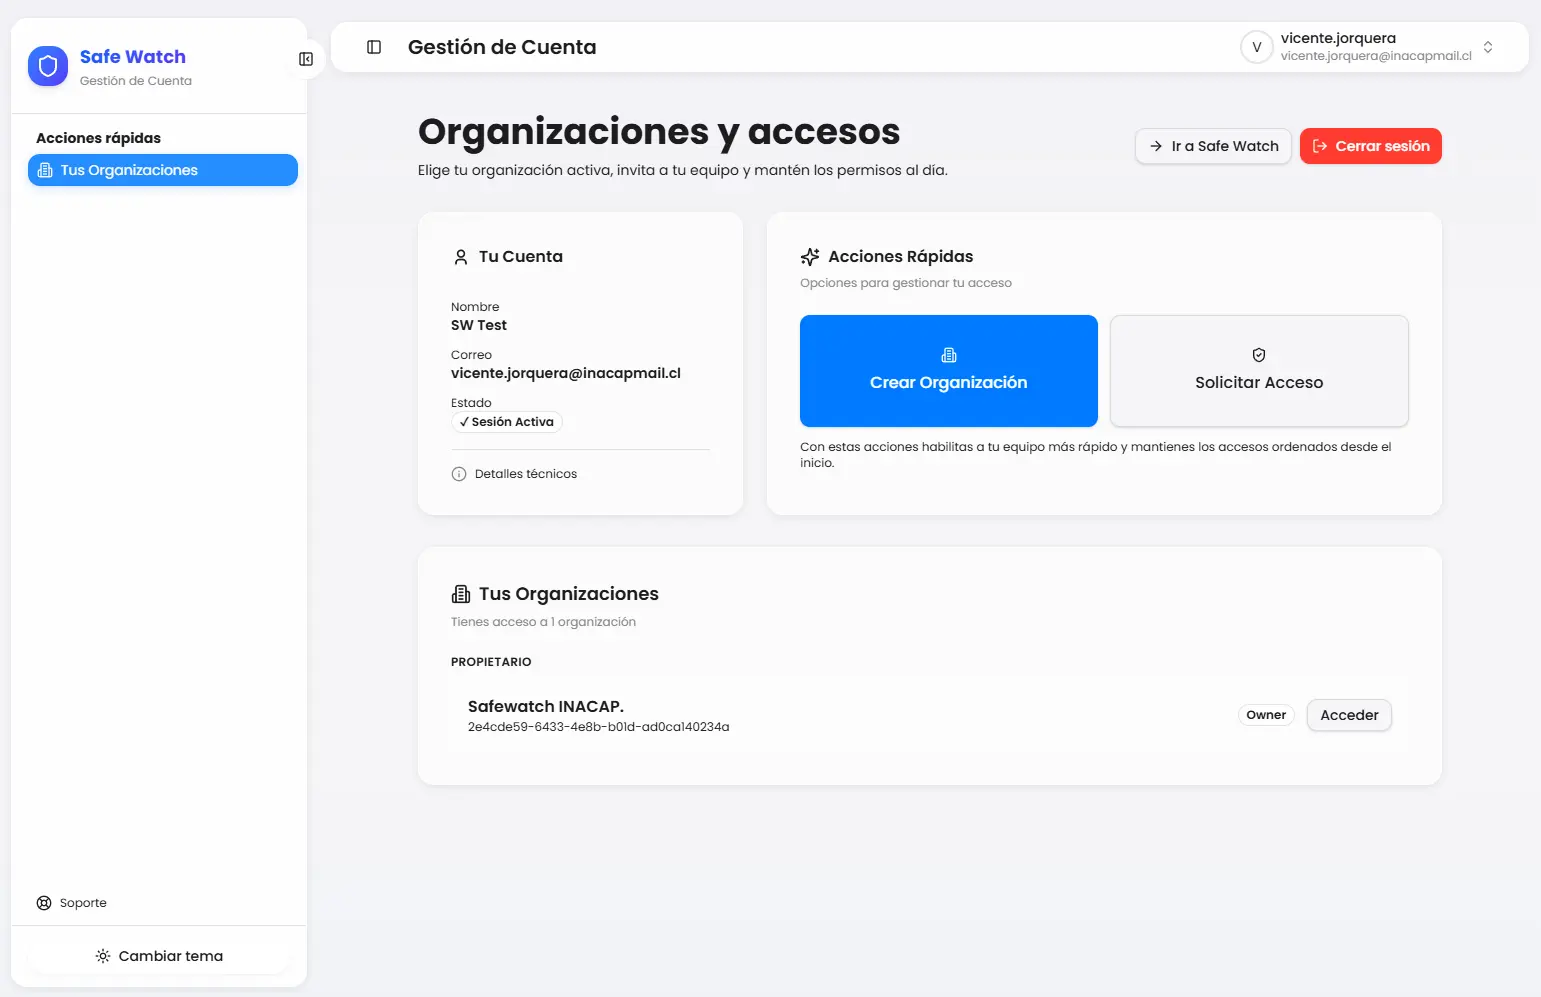This screenshot has height=997, width=1541.
Task: Click the Safe Watch shield logo
Action: 48,67
